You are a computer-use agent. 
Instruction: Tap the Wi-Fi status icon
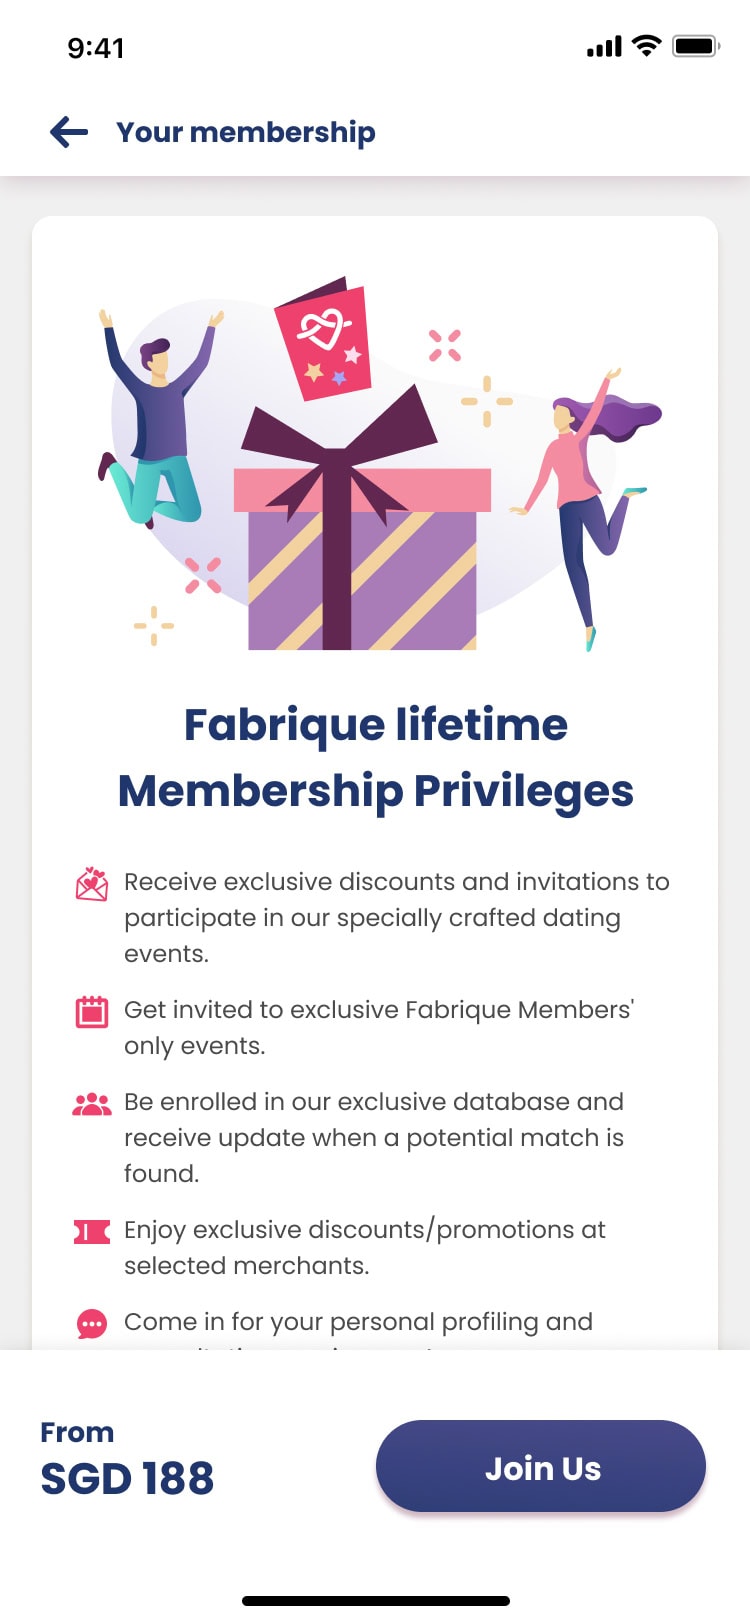647,46
